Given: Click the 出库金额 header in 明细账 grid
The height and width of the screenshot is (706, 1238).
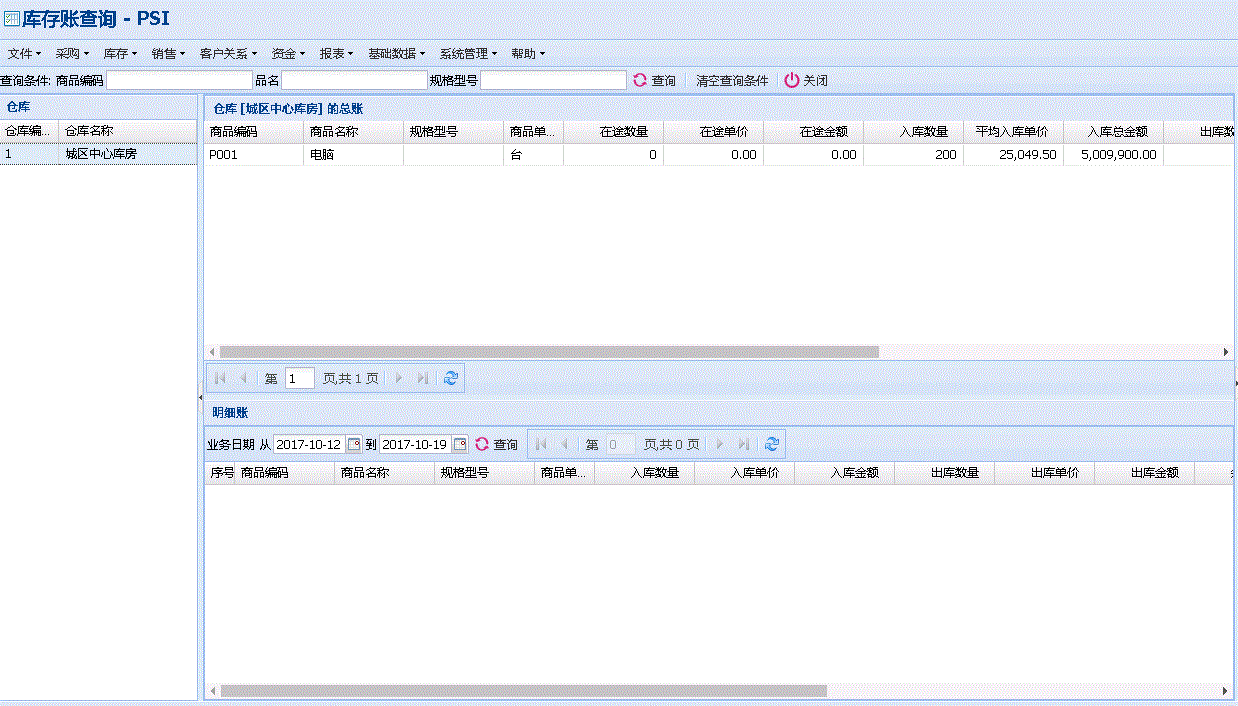Looking at the screenshot, I should pyautogui.click(x=1144, y=473).
